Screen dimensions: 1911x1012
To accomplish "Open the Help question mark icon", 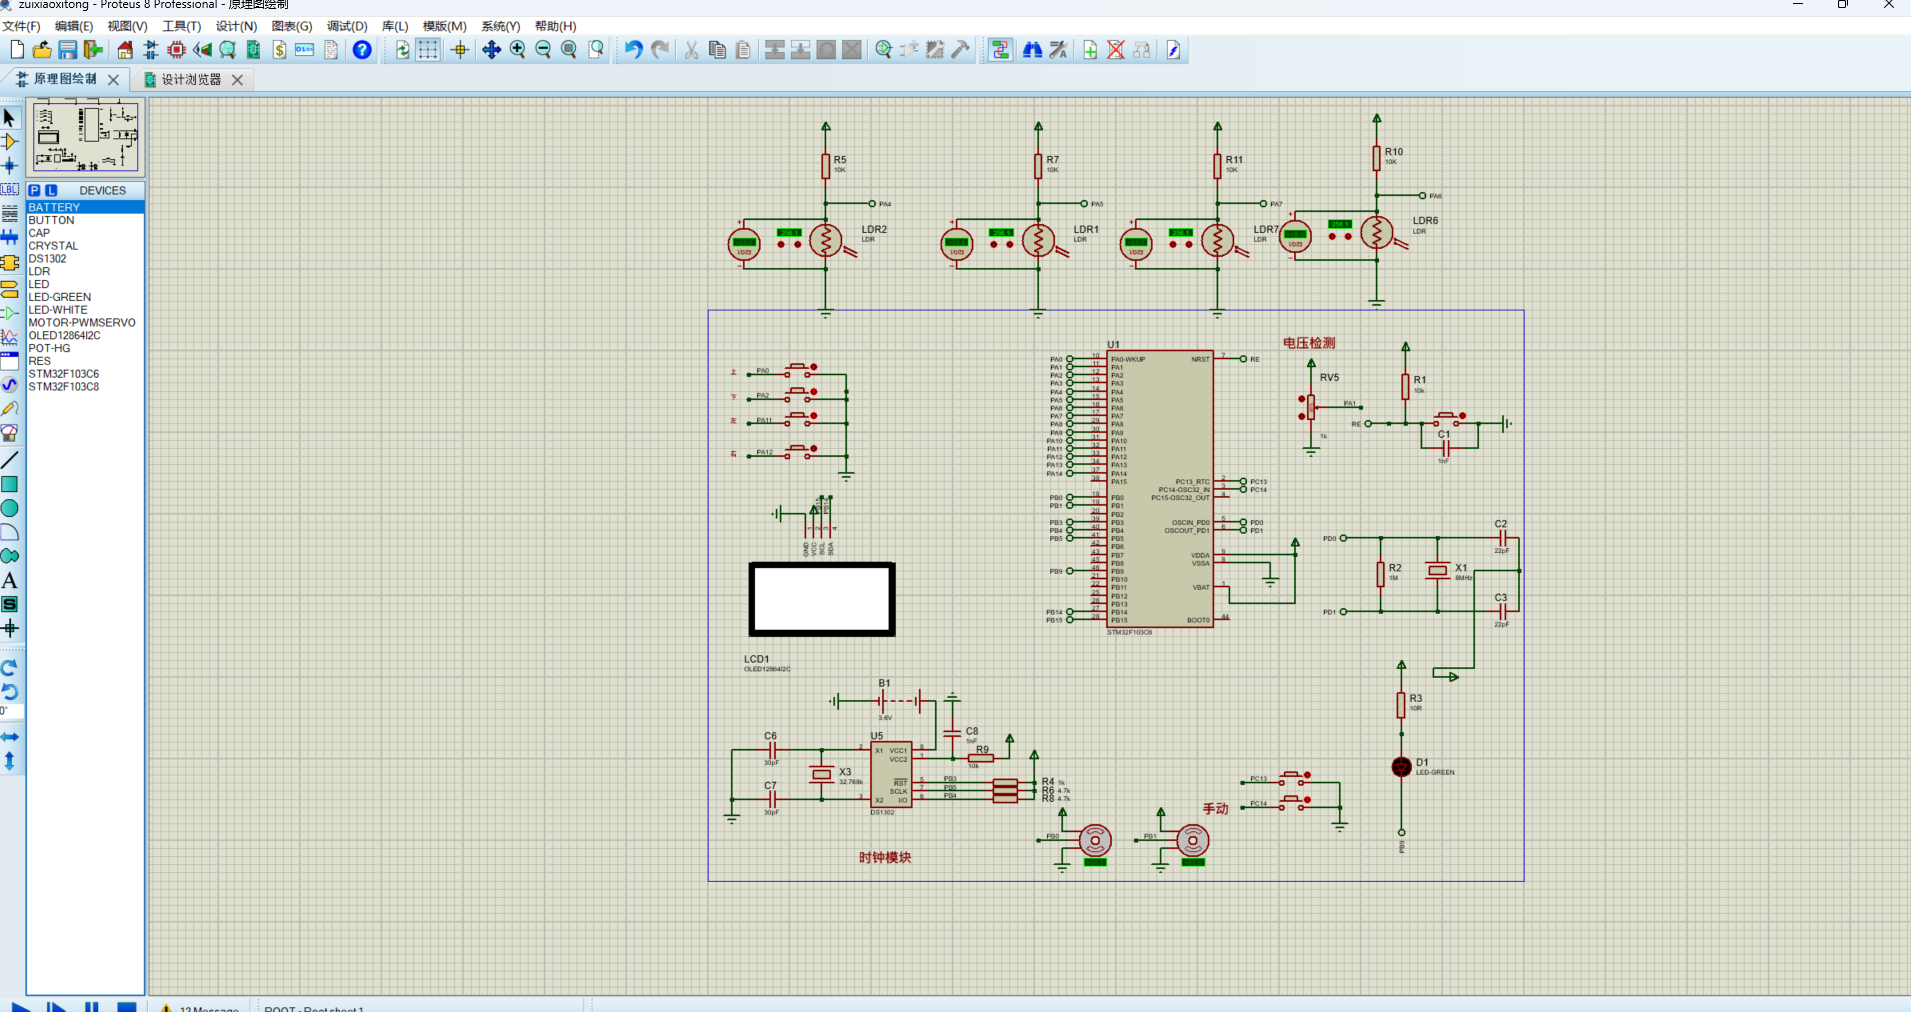I will pos(362,50).
